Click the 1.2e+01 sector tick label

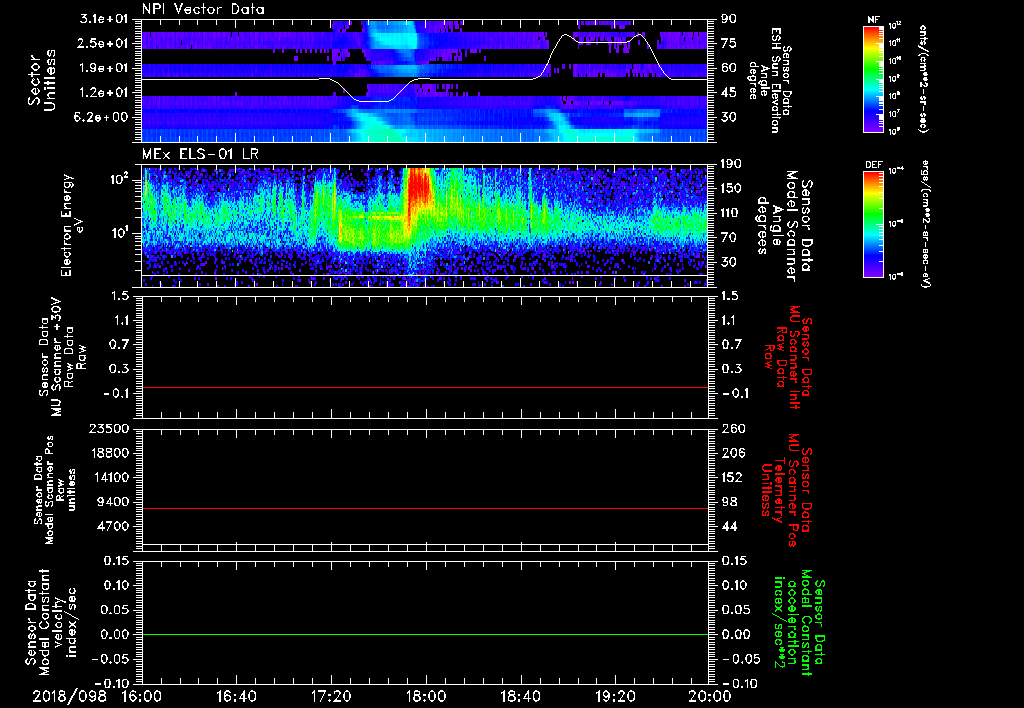[x=104, y=93]
